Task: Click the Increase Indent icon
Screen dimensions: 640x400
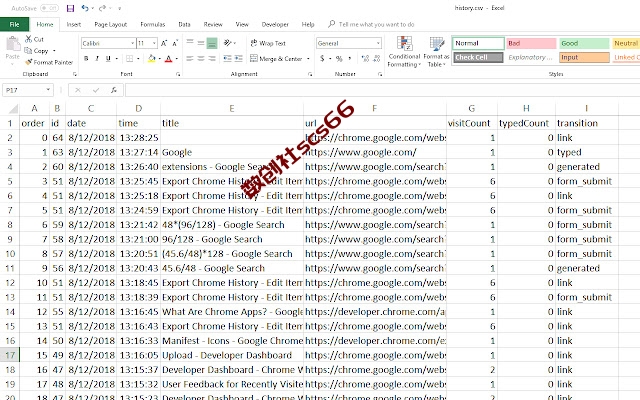Action: (x=239, y=59)
